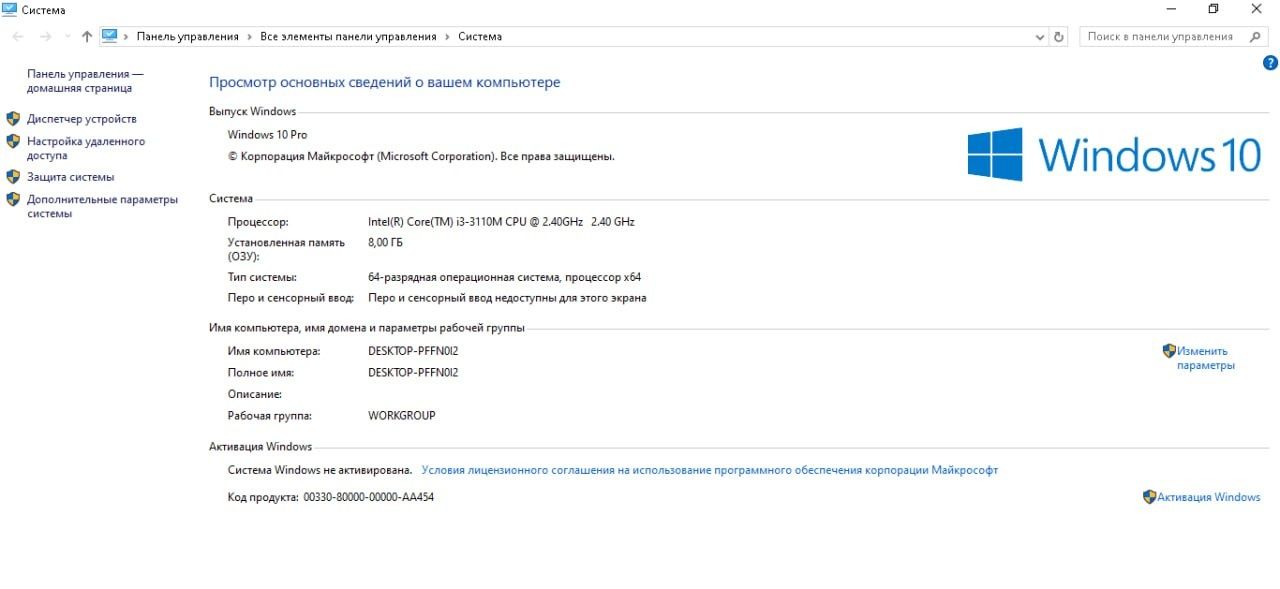1280x589 pixels.
Task: Click the shield icon beside 'Защита системы'
Action: pos(13,176)
